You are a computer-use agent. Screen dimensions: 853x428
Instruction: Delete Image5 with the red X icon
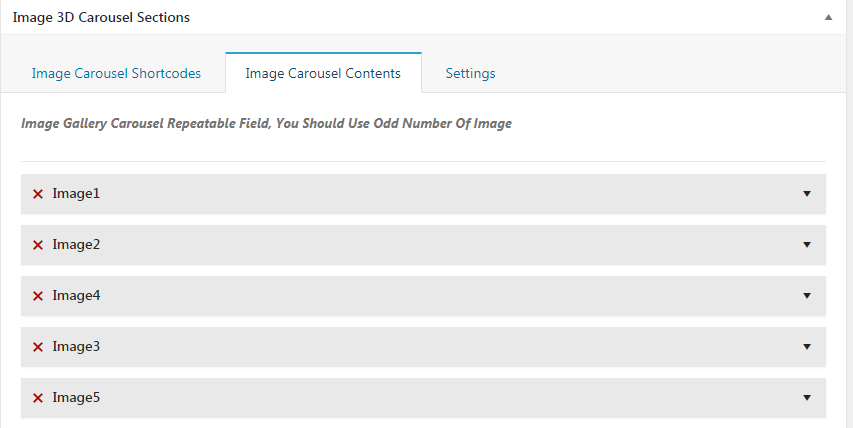pyautogui.click(x=38, y=398)
